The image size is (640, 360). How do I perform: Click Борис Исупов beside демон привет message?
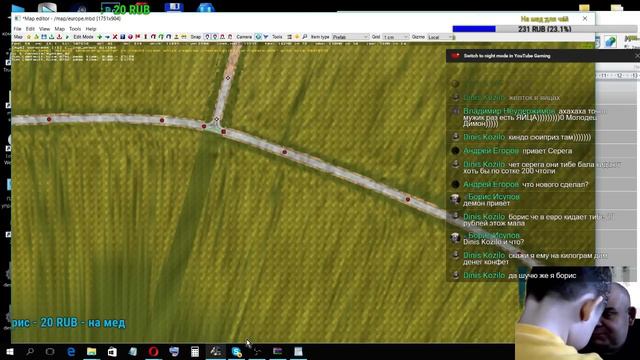click(493, 197)
